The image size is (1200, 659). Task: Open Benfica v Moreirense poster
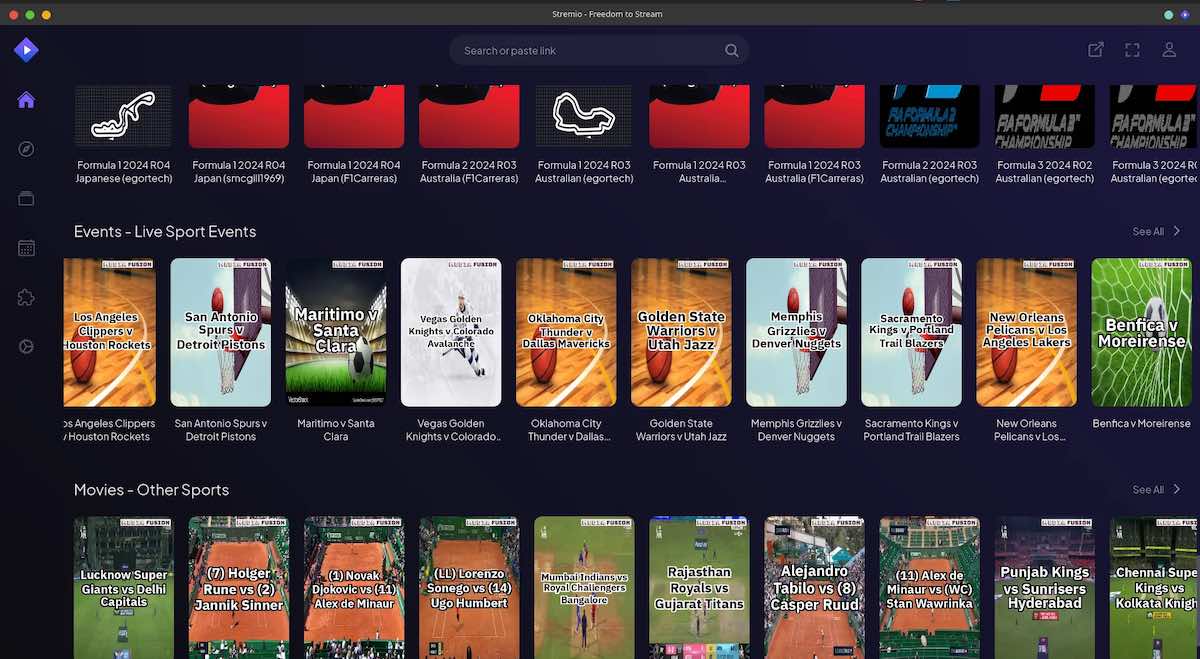pos(1141,333)
